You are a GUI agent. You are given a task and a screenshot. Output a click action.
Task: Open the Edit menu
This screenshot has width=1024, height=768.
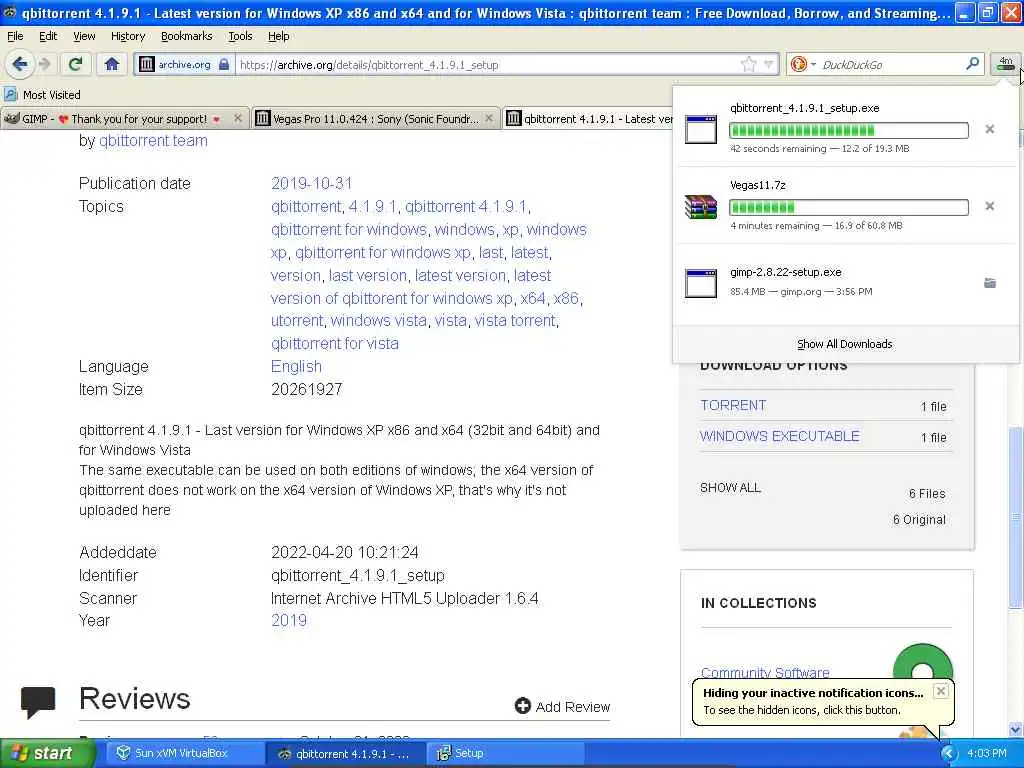point(48,37)
